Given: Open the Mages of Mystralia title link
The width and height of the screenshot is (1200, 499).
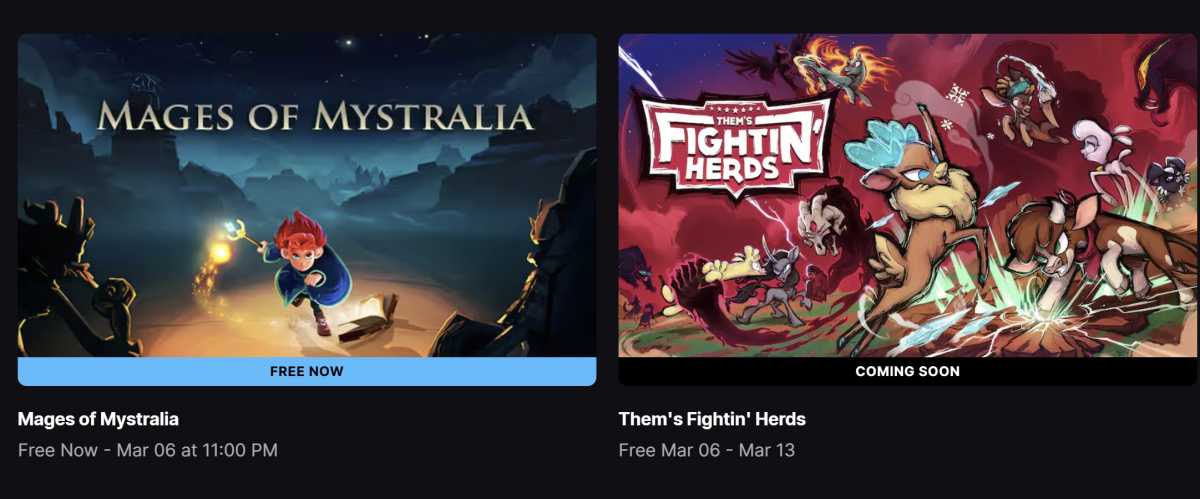Looking at the screenshot, I should point(98,419).
